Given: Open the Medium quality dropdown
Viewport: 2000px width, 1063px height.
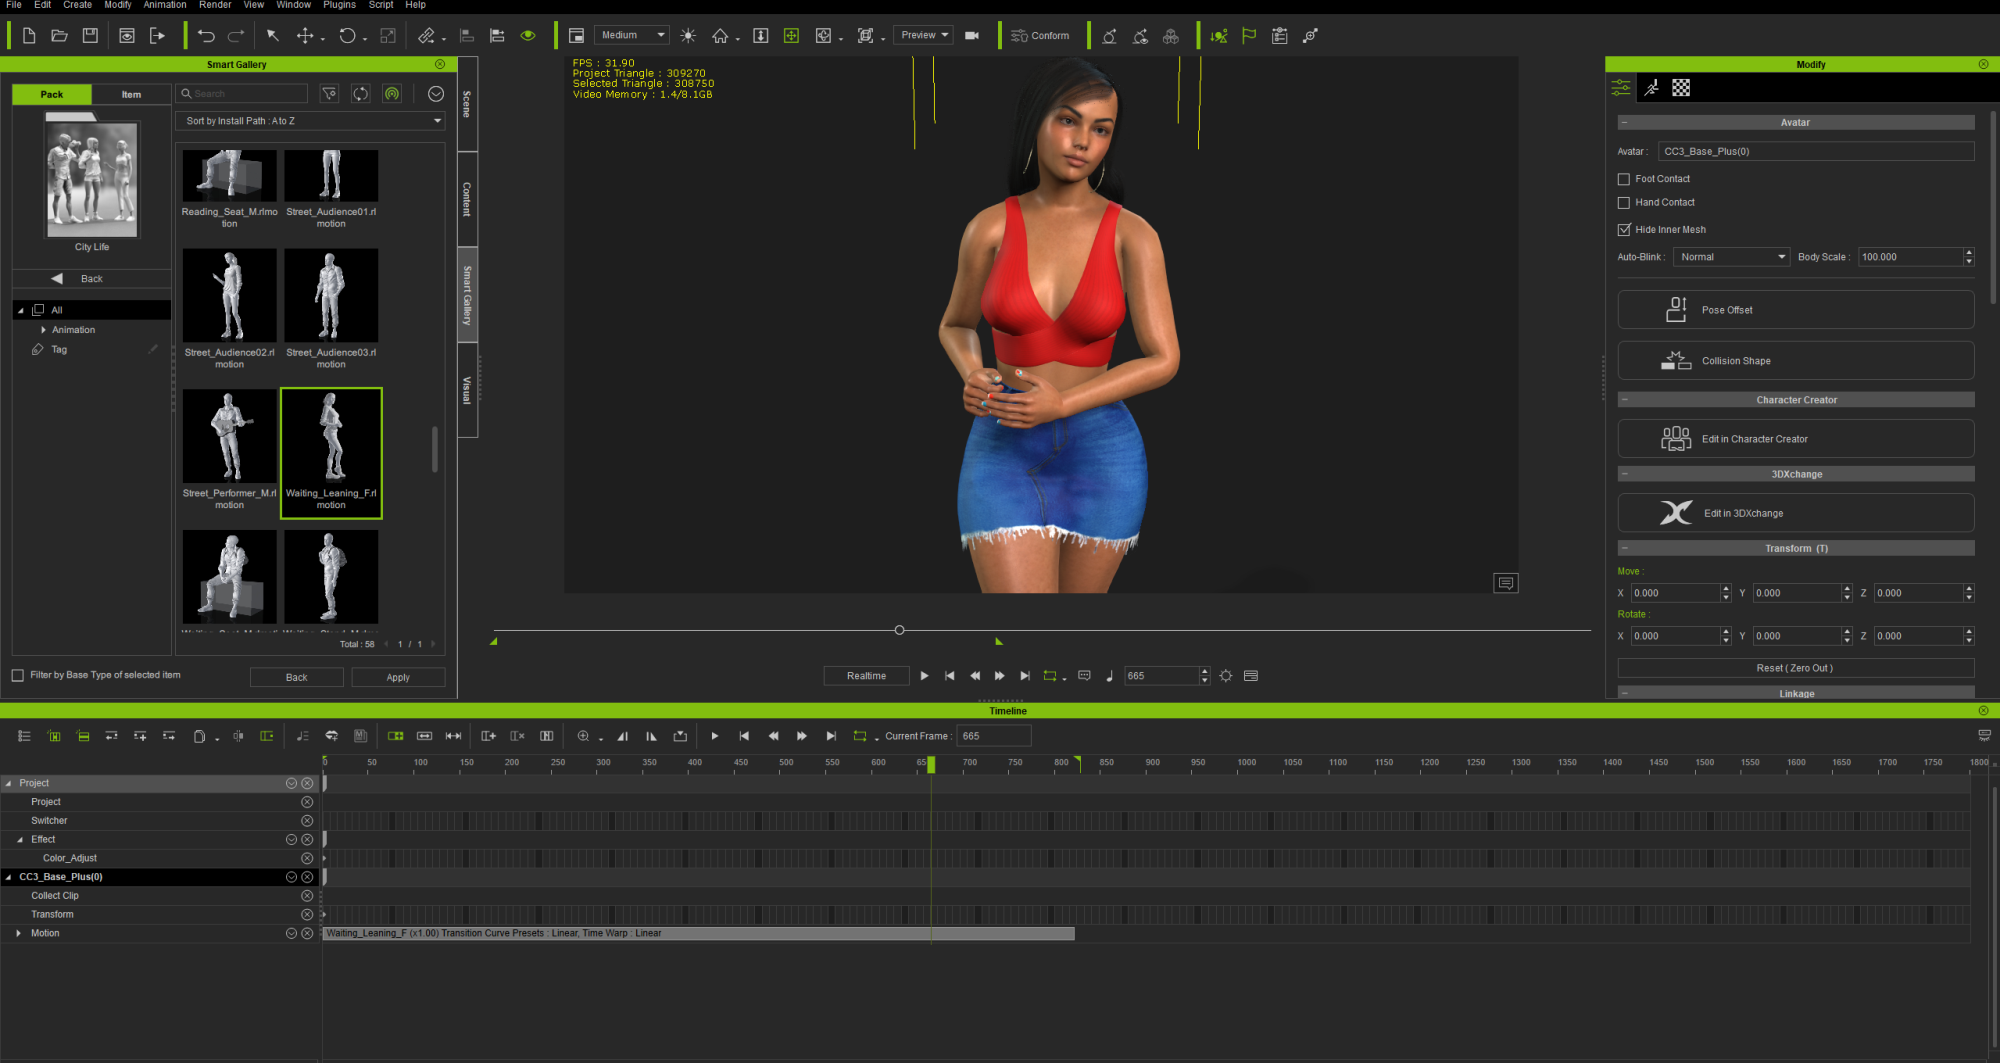Looking at the screenshot, I should point(632,35).
